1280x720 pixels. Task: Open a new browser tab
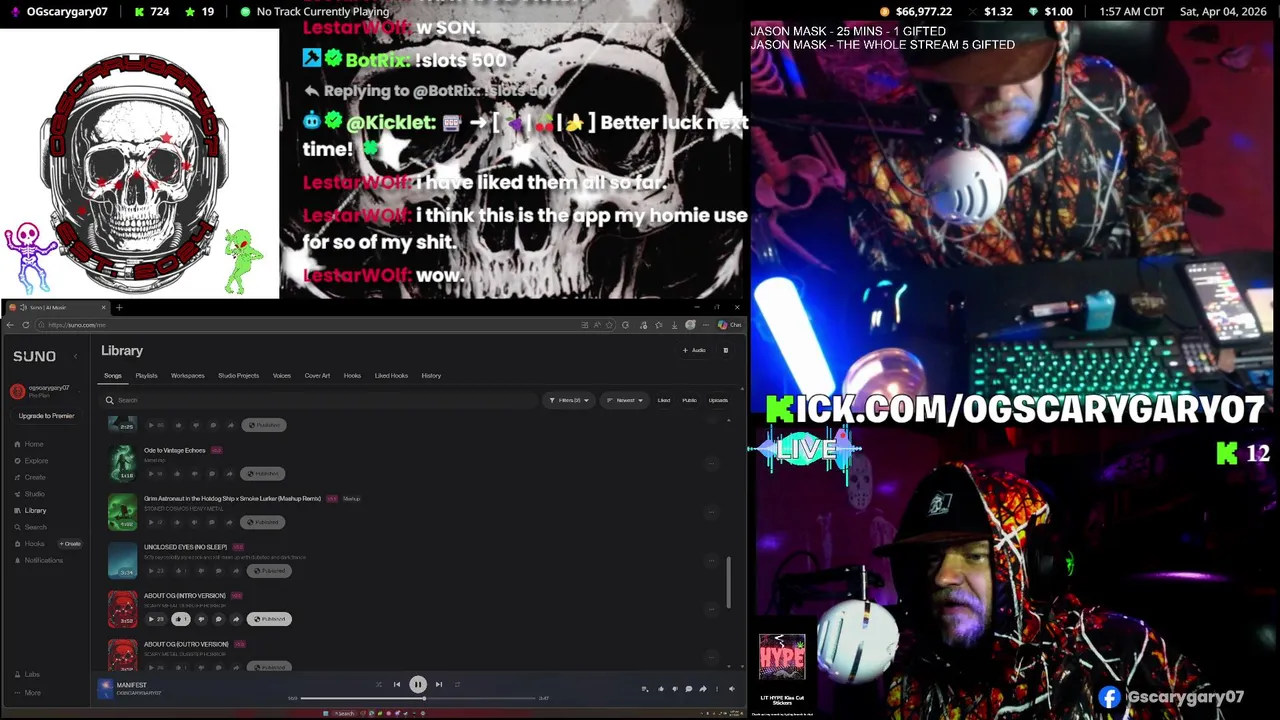click(118, 308)
